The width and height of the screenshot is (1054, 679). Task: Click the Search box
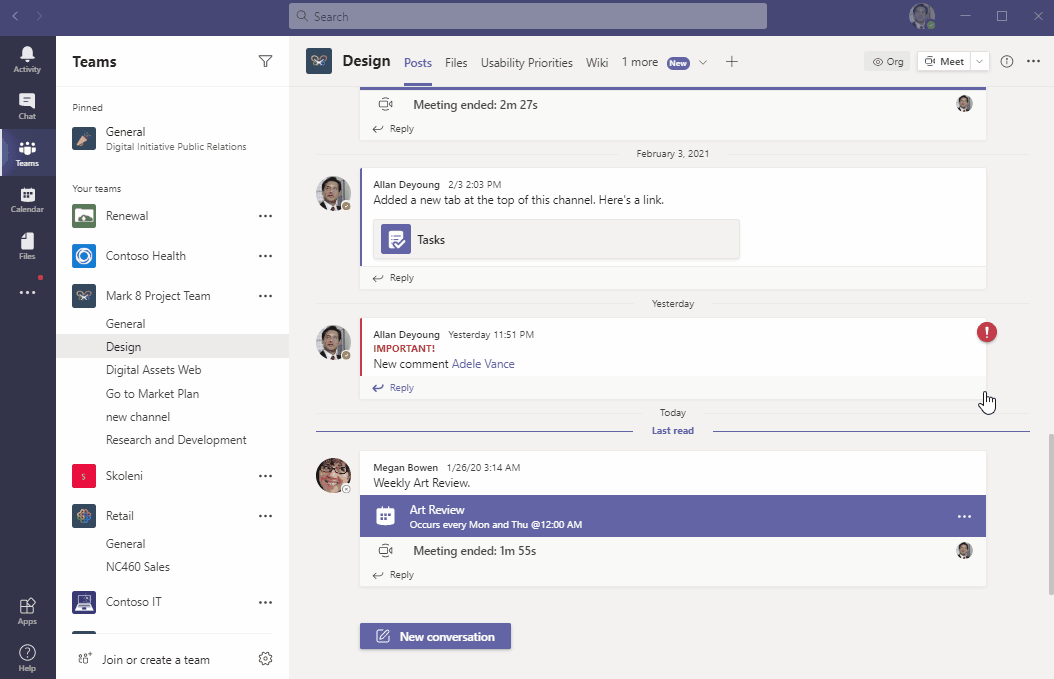(x=528, y=16)
